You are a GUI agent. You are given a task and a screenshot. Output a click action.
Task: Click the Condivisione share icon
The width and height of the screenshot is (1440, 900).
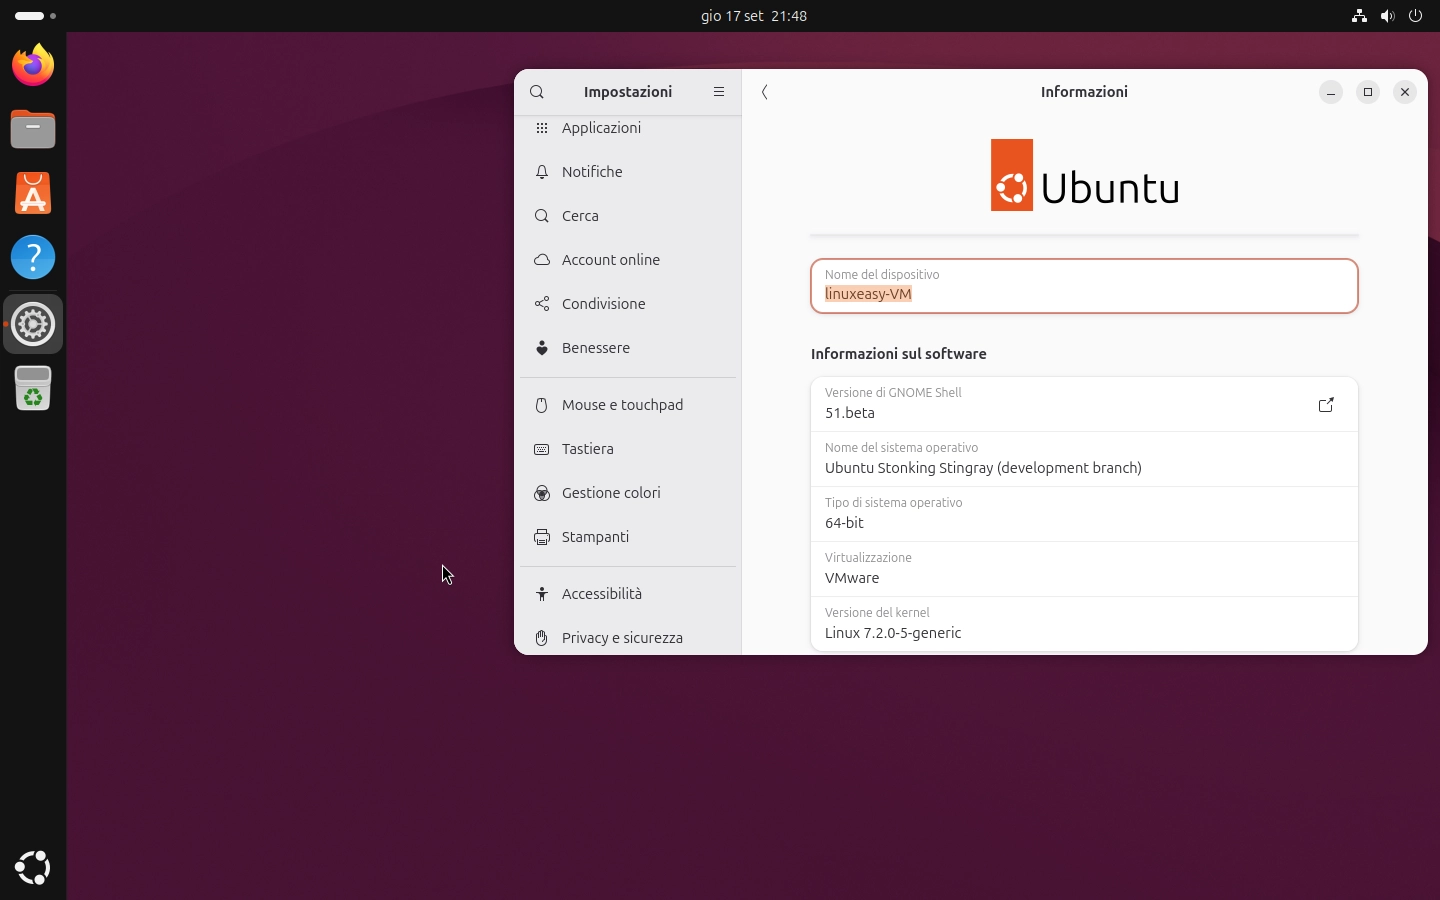tap(542, 304)
